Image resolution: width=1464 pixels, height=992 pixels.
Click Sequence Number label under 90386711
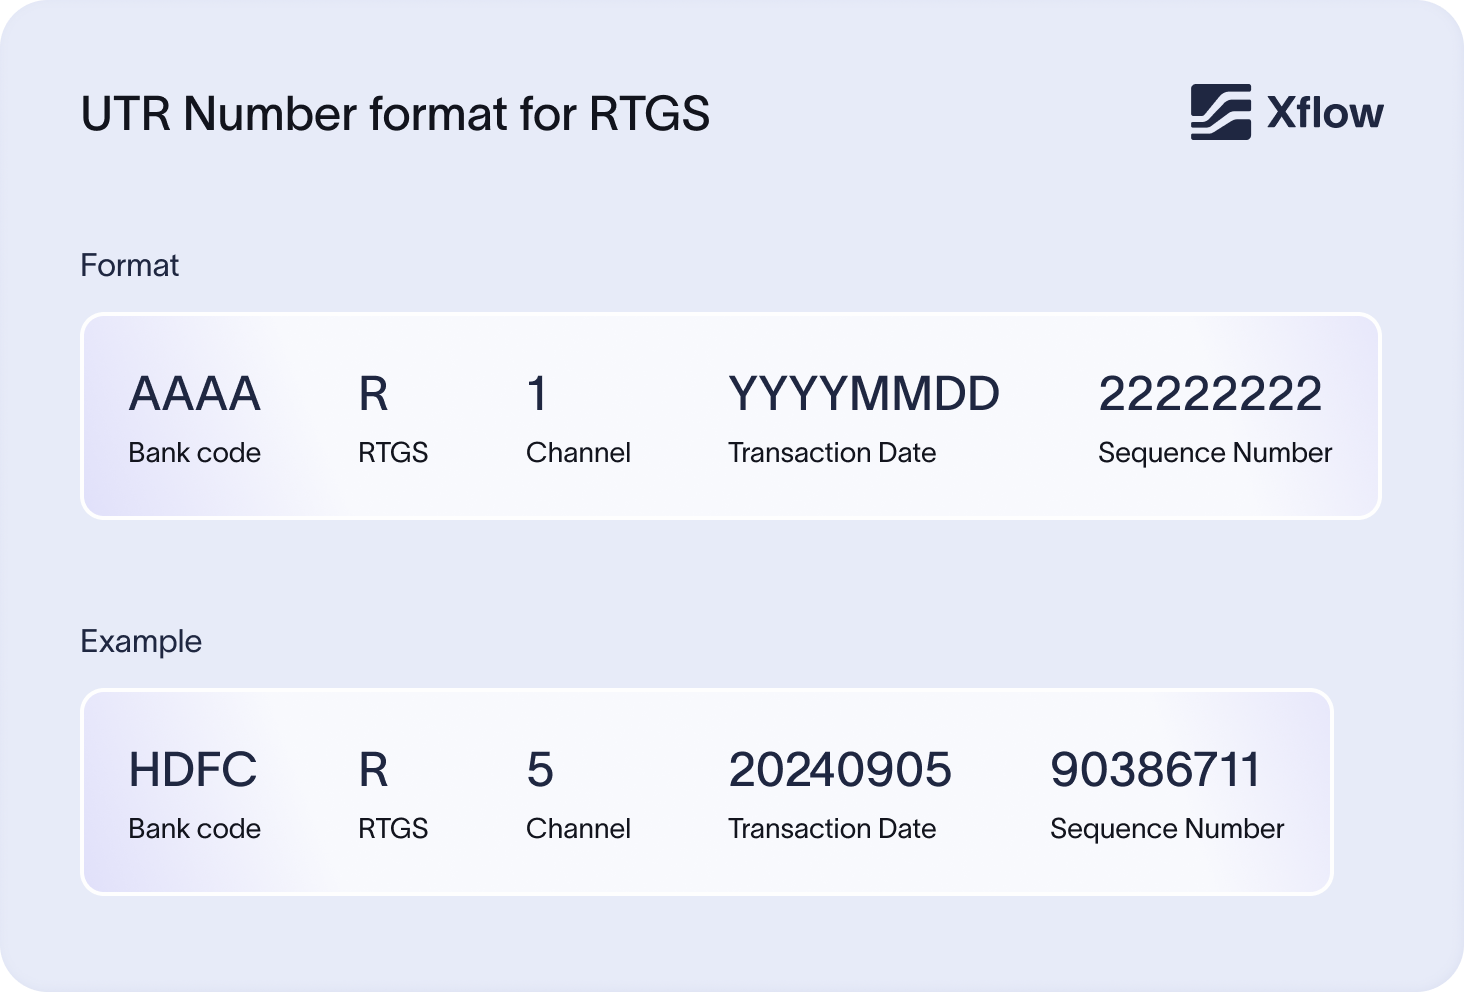click(1166, 829)
